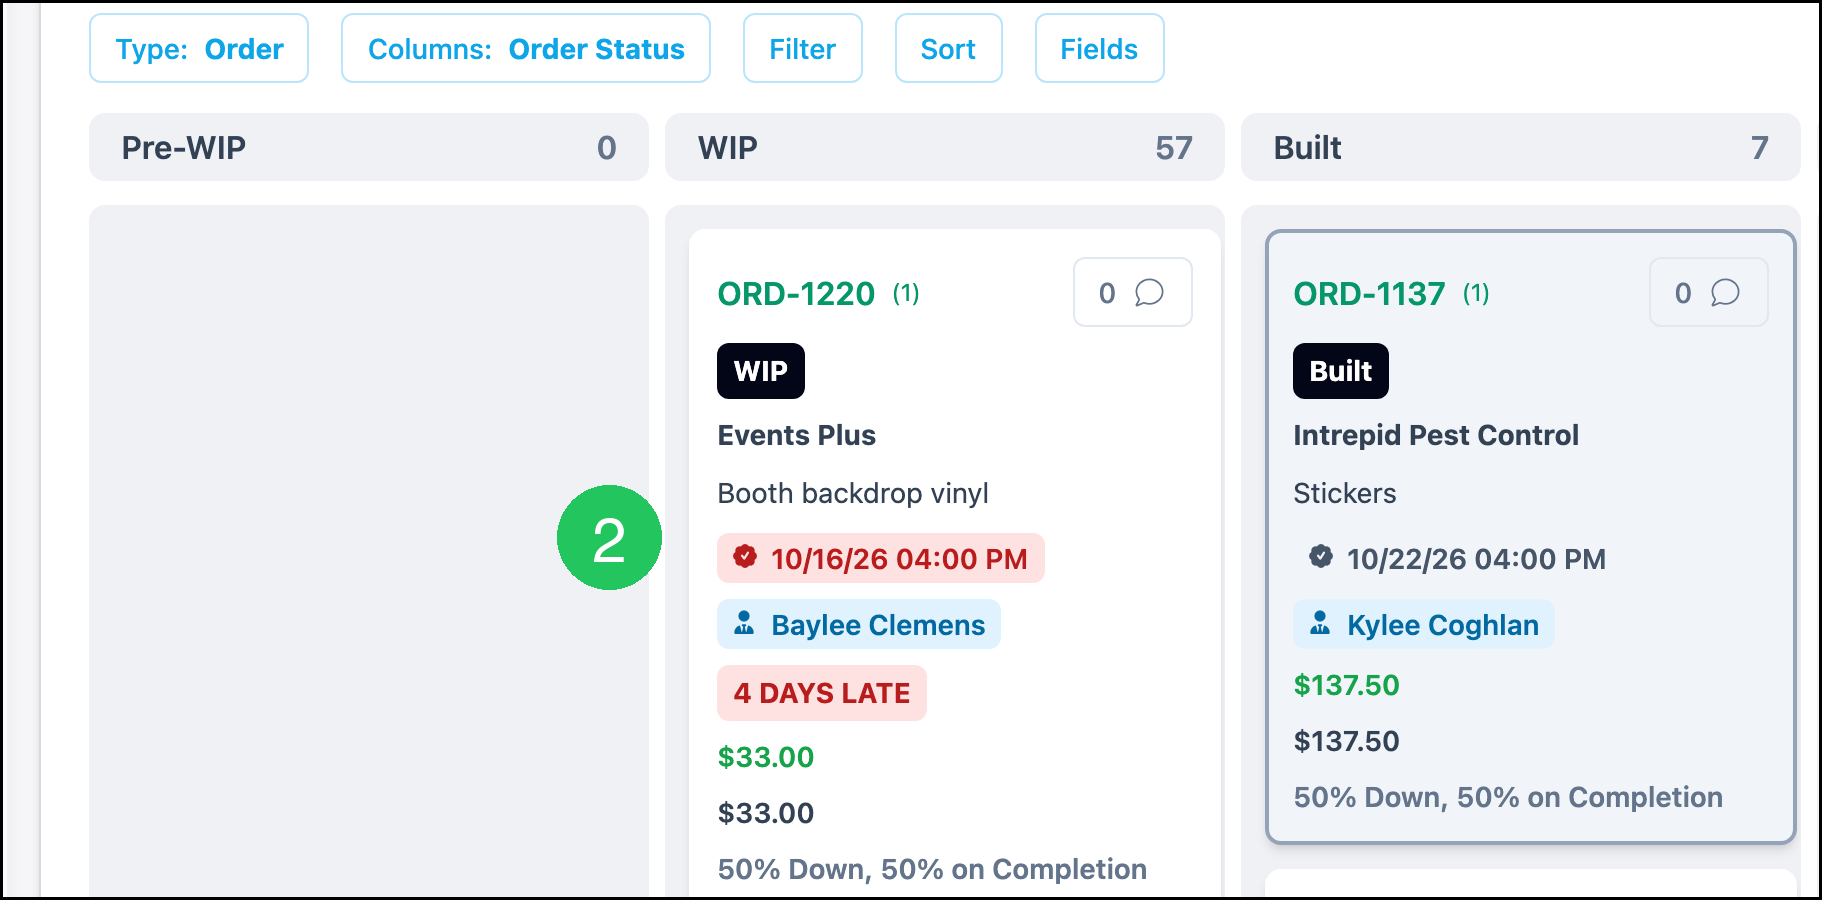Click the person icon beside Baylee Clemens

pyautogui.click(x=744, y=624)
